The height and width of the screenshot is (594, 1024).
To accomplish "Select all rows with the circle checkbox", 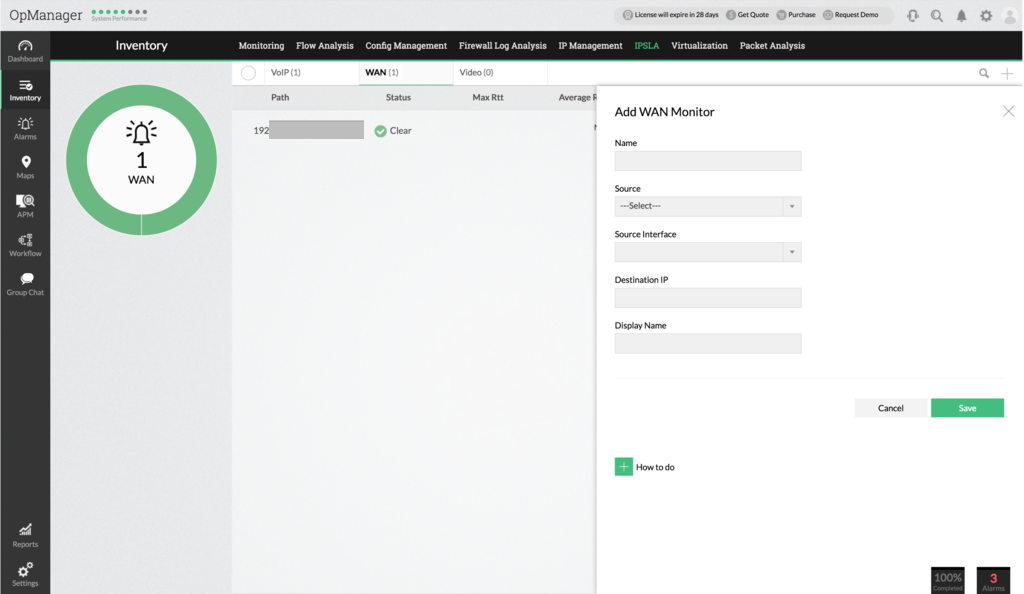I will point(248,73).
